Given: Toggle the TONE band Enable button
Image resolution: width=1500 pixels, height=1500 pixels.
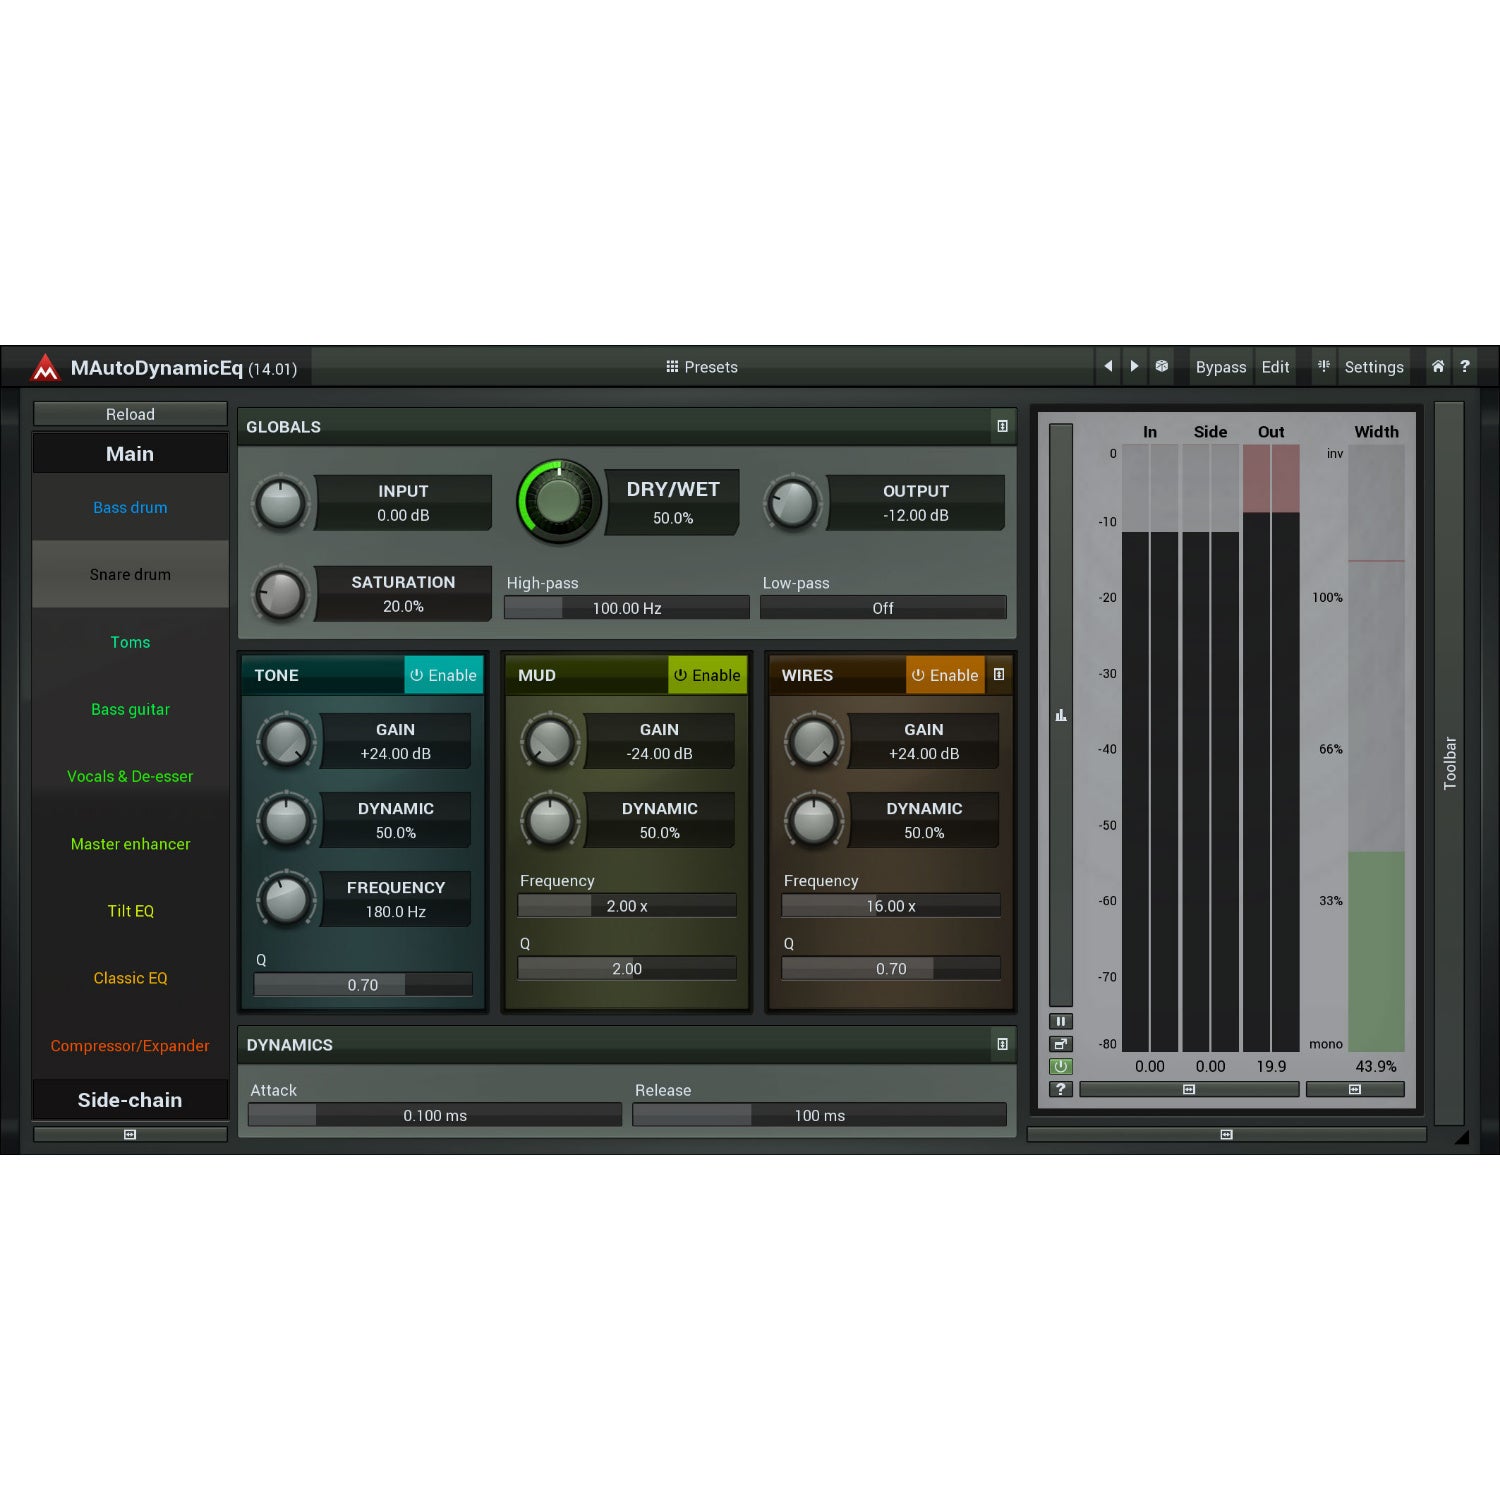Looking at the screenshot, I should click(x=443, y=675).
